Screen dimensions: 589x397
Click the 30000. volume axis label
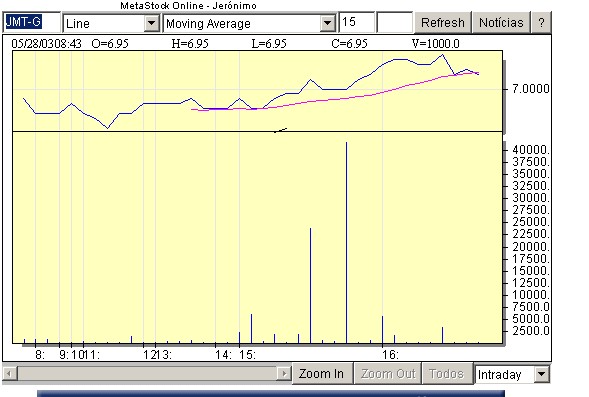[531, 198]
